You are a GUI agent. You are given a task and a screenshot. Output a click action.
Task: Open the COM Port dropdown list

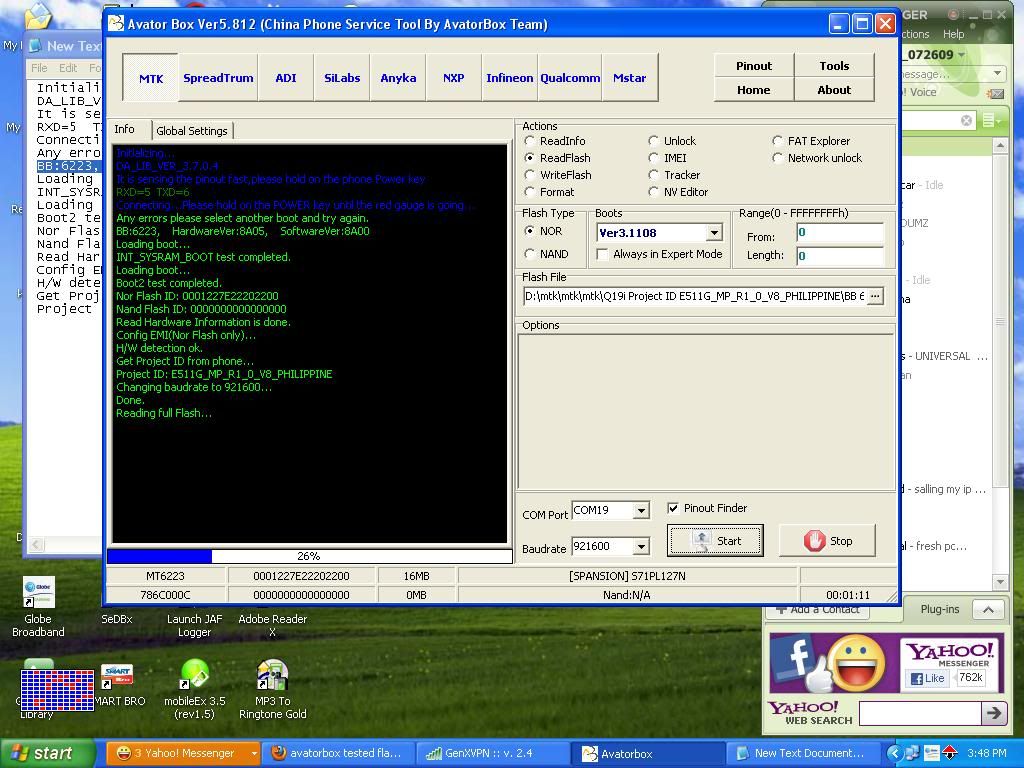click(x=641, y=510)
